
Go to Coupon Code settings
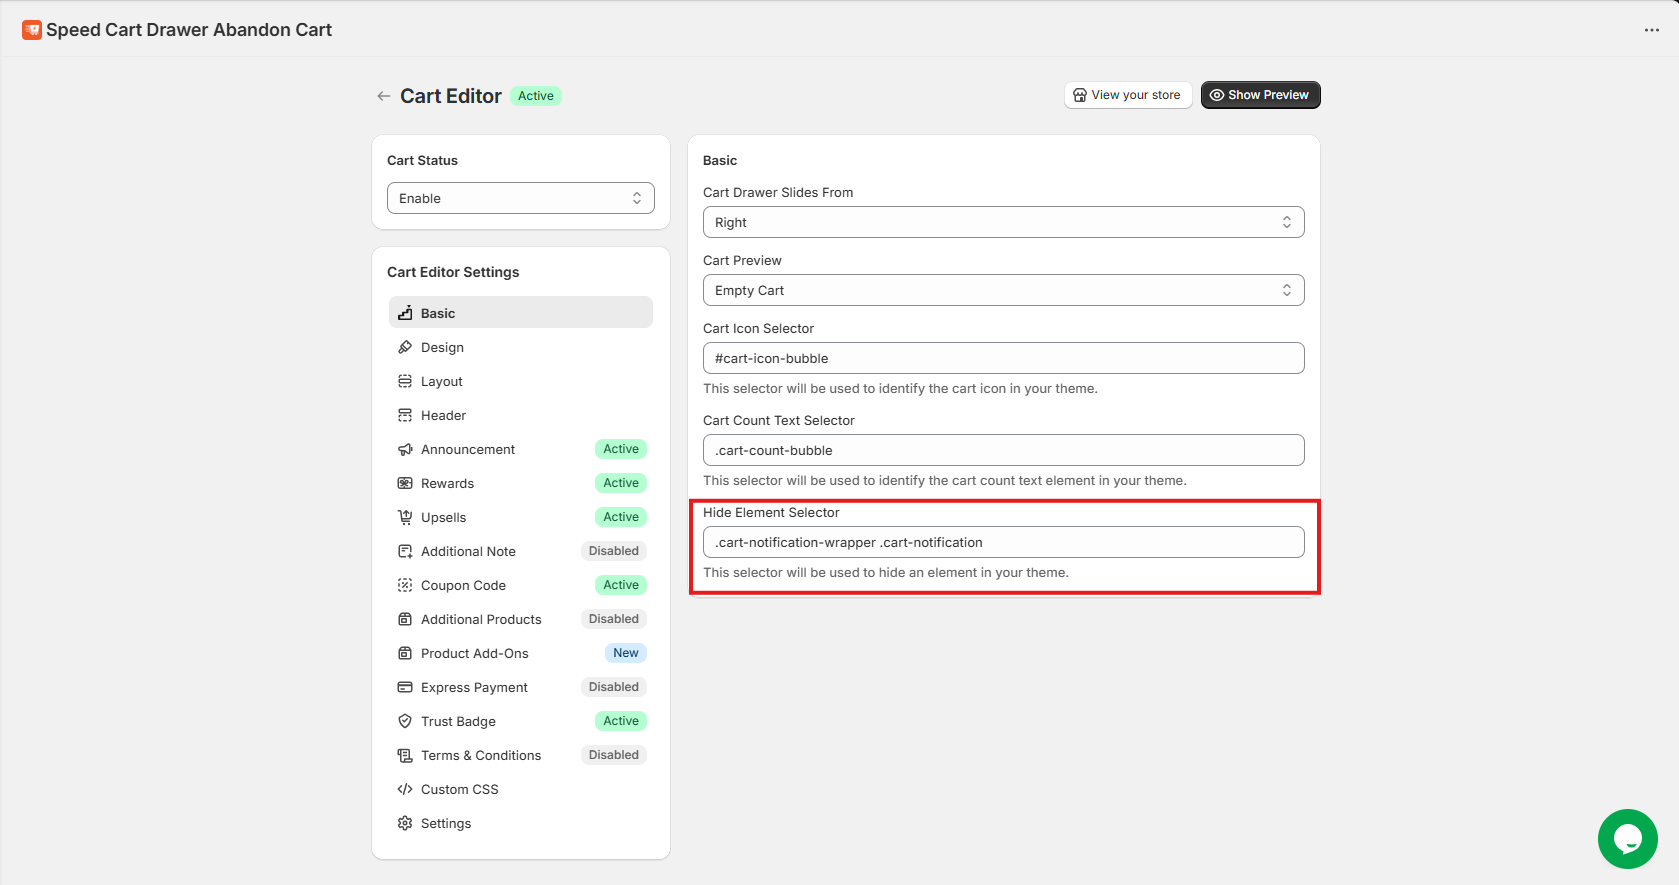(x=463, y=585)
